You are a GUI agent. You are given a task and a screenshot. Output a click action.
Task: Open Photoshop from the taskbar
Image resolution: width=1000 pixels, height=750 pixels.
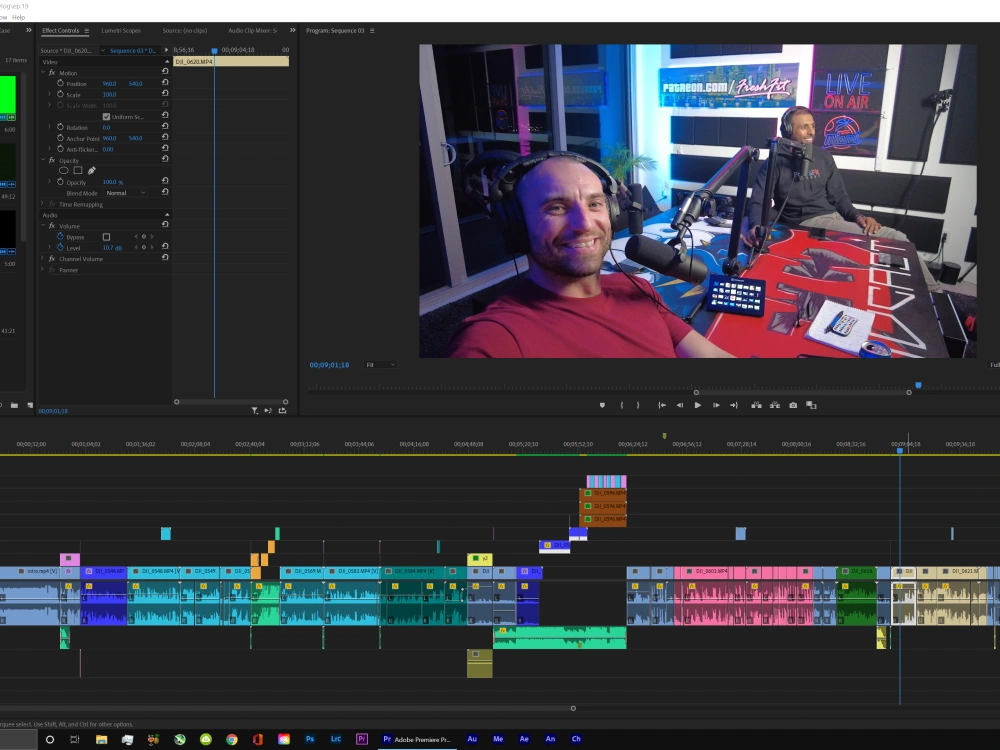pos(309,739)
